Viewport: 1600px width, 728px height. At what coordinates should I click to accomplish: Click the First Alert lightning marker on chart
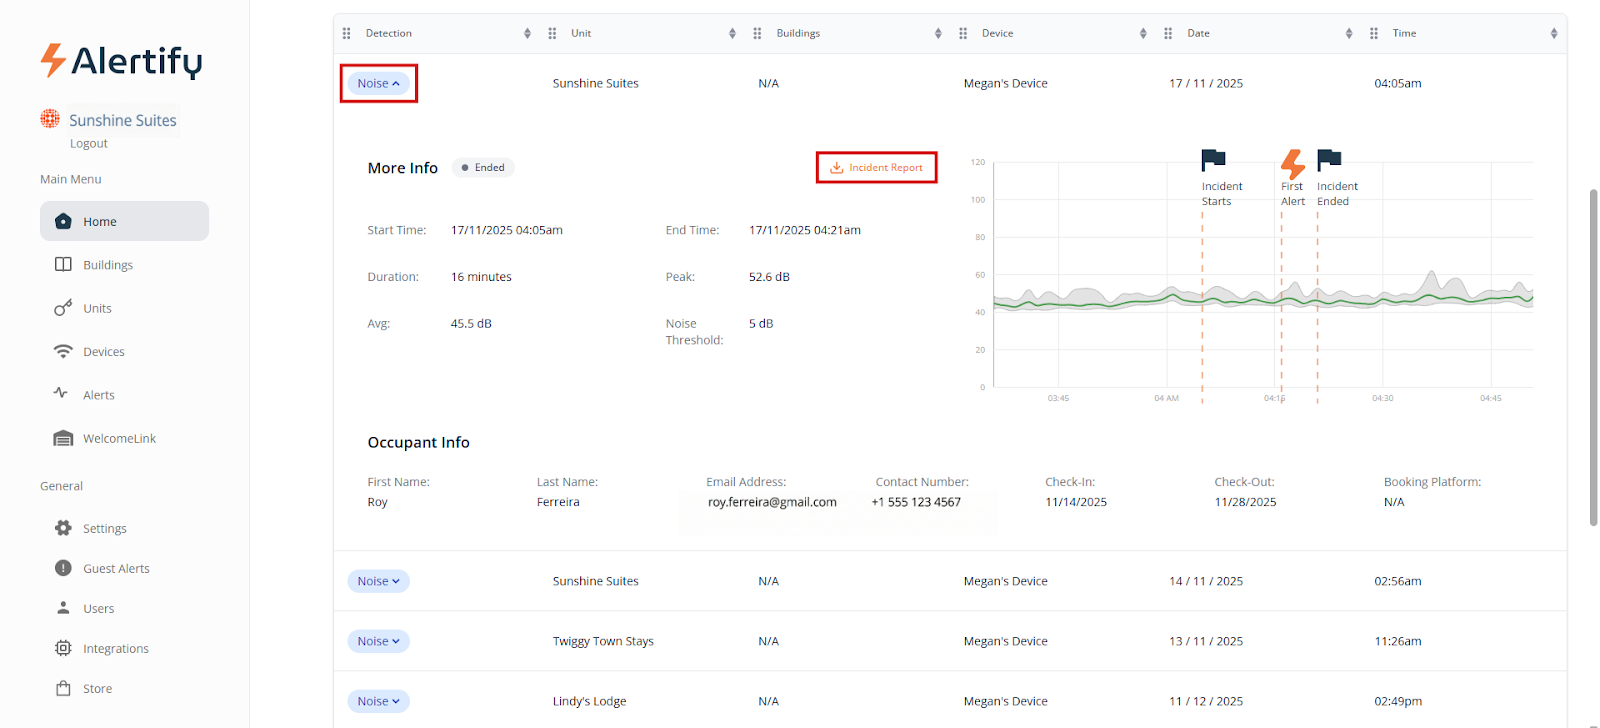[x=1292, y=164]
